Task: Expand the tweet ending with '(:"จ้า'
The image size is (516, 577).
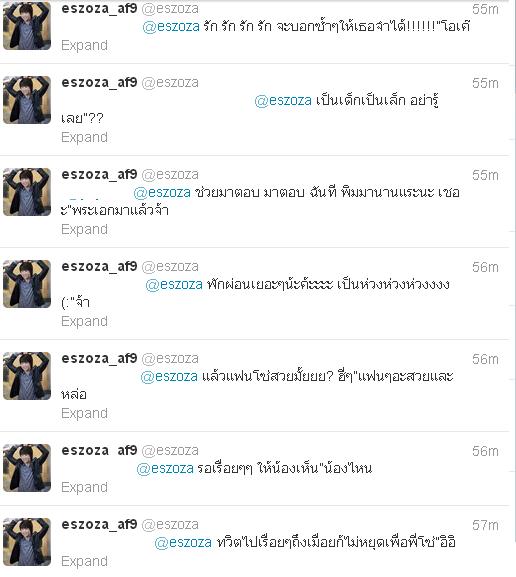Action: point(84,321)
